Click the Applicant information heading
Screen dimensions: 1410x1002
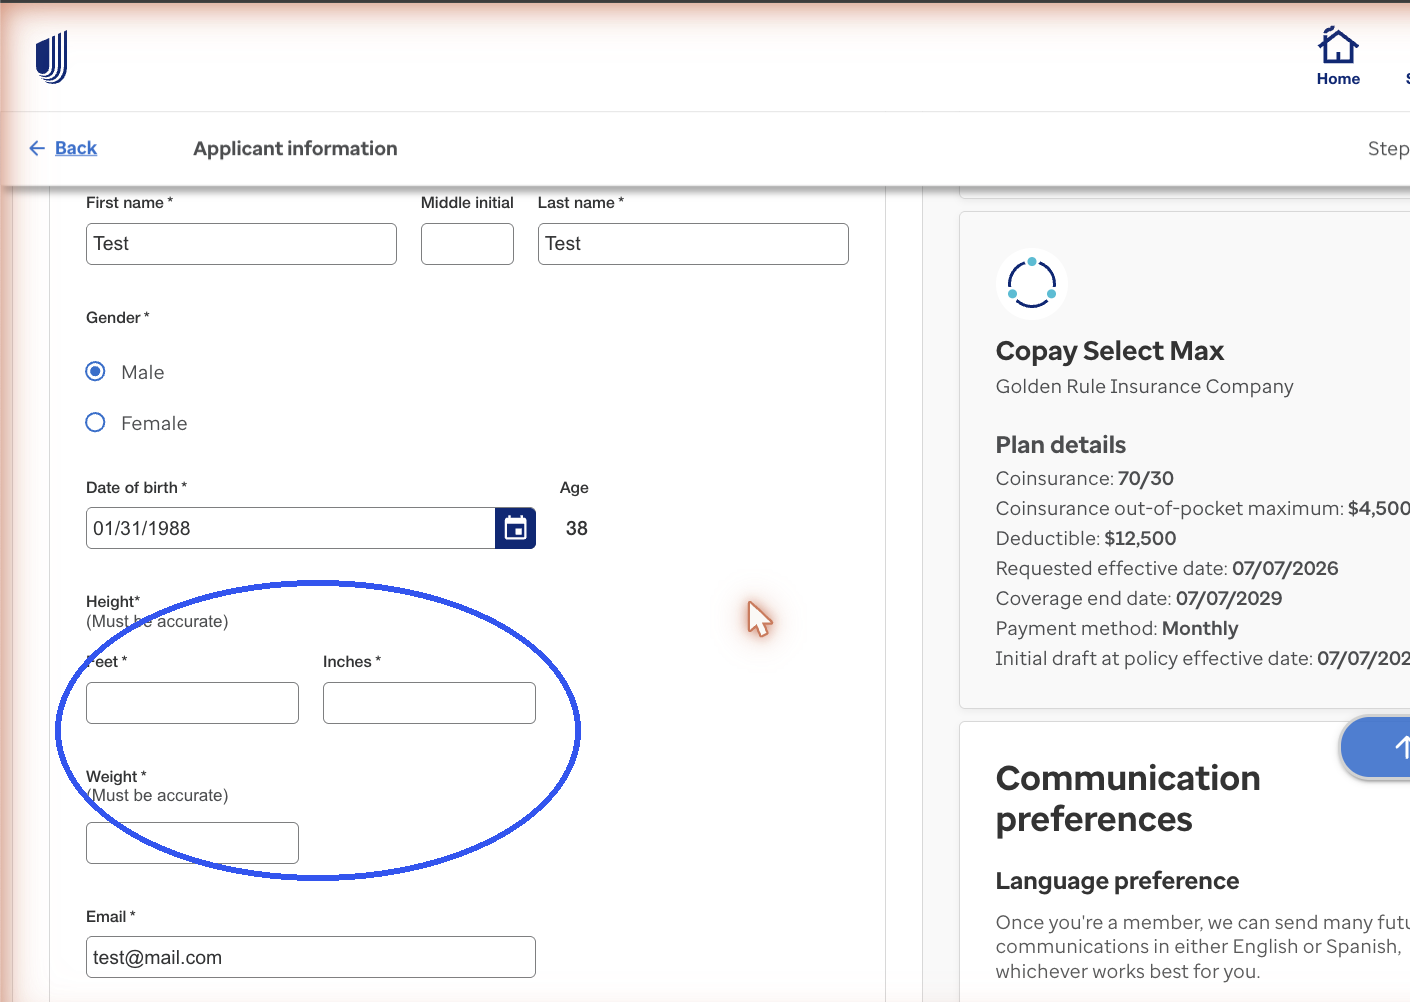[x=295, y=148]
